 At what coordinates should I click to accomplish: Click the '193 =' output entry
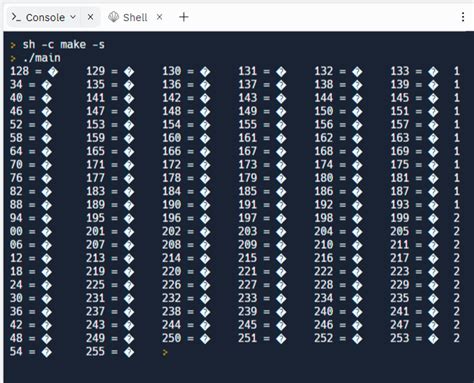click(x=414, y=205)
